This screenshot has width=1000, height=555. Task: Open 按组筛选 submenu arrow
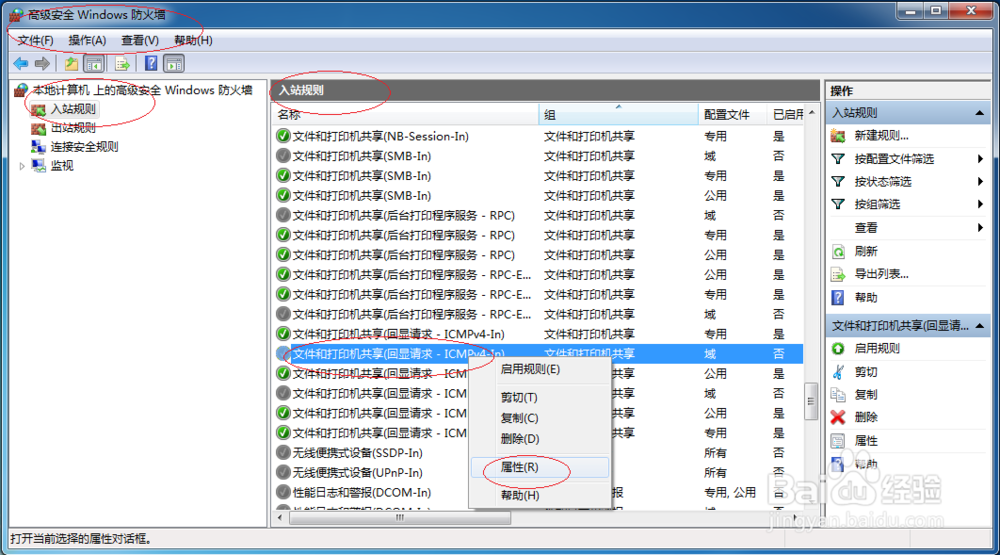[x=980, y=205]
